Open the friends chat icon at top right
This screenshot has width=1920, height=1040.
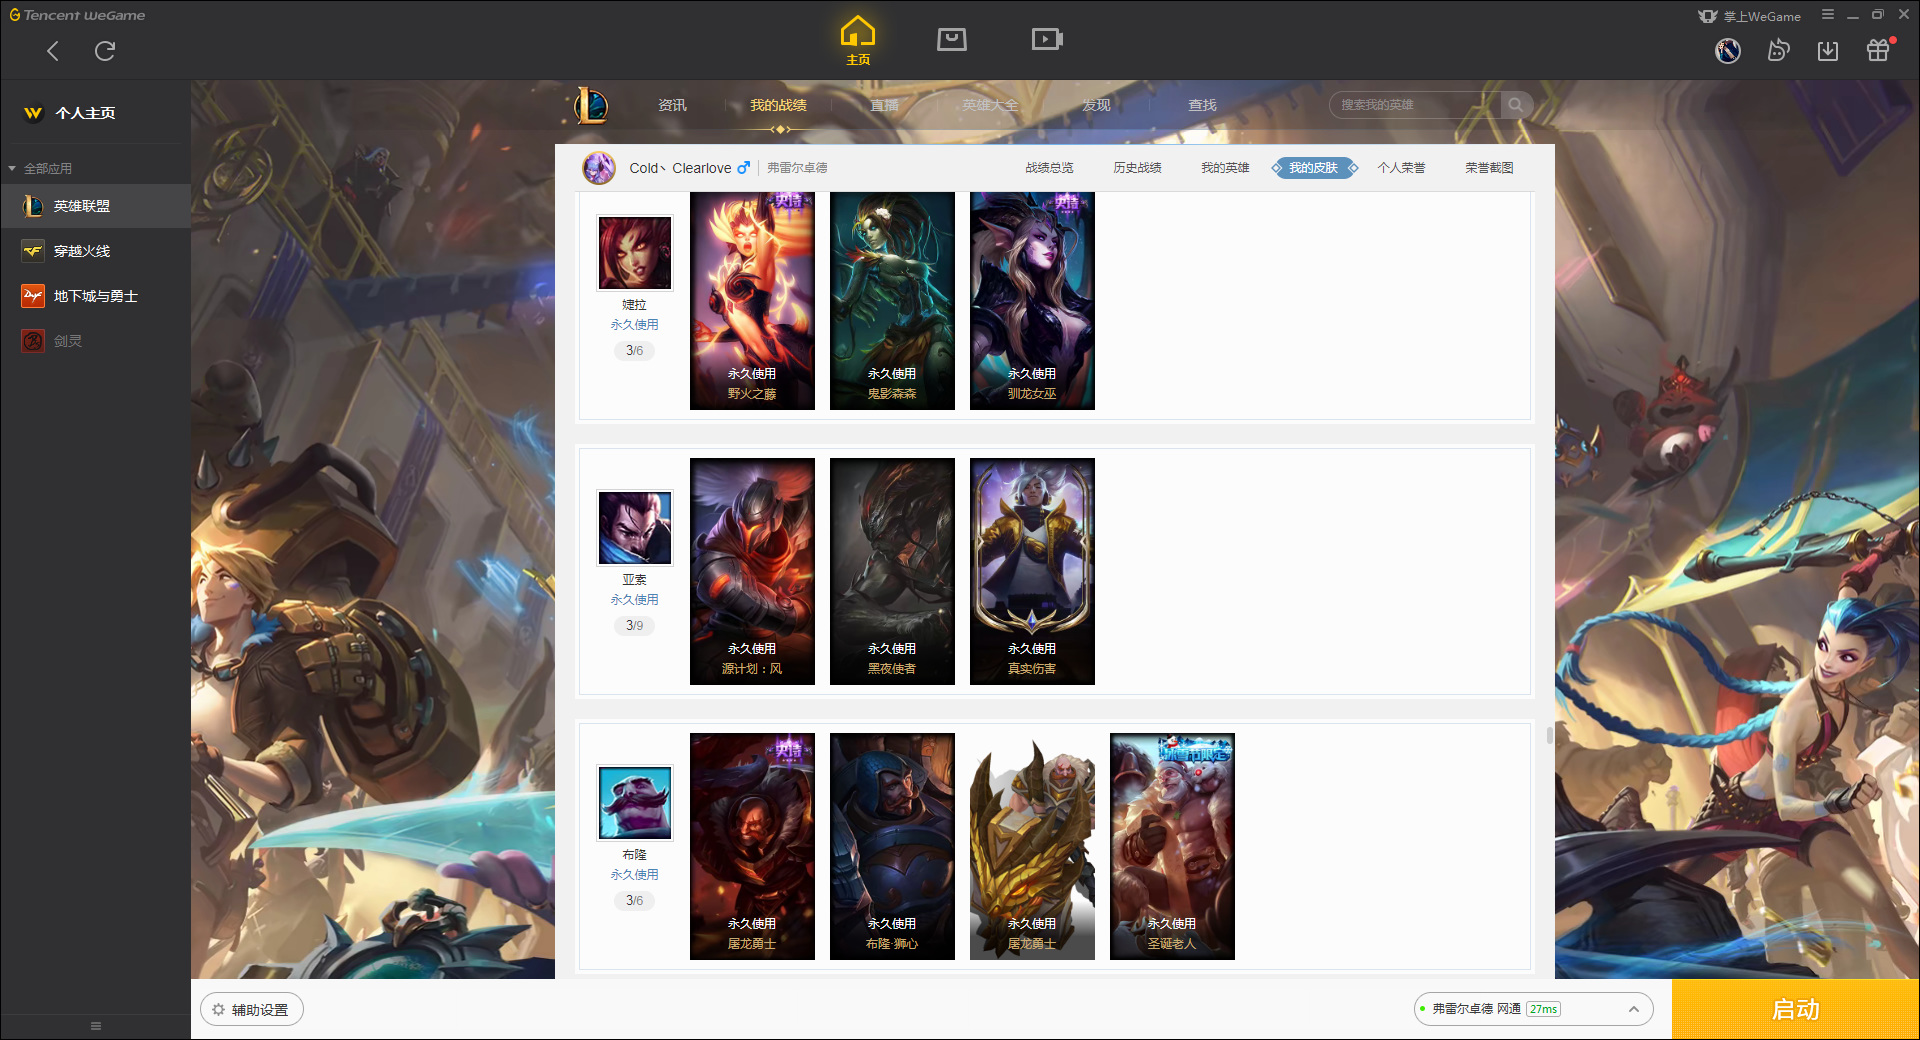pyautogui.click(x=1778, y=50)
